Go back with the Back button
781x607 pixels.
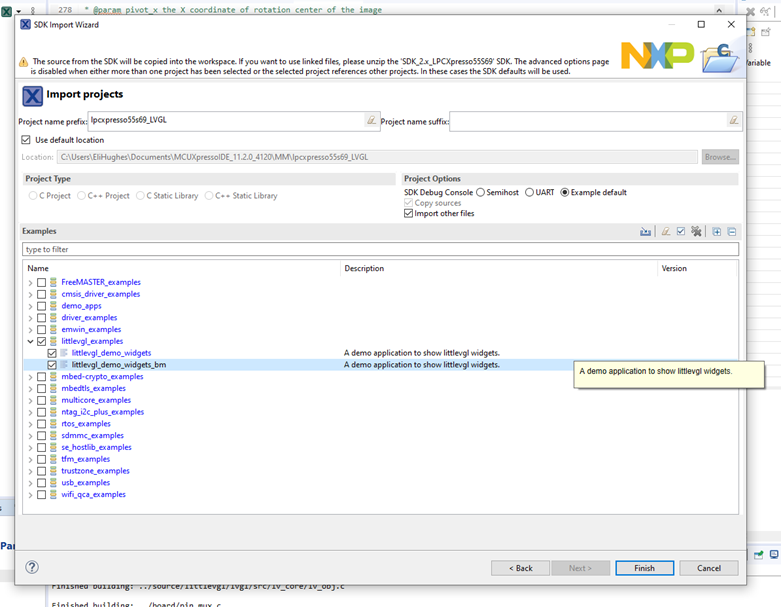tap(519, 568)
